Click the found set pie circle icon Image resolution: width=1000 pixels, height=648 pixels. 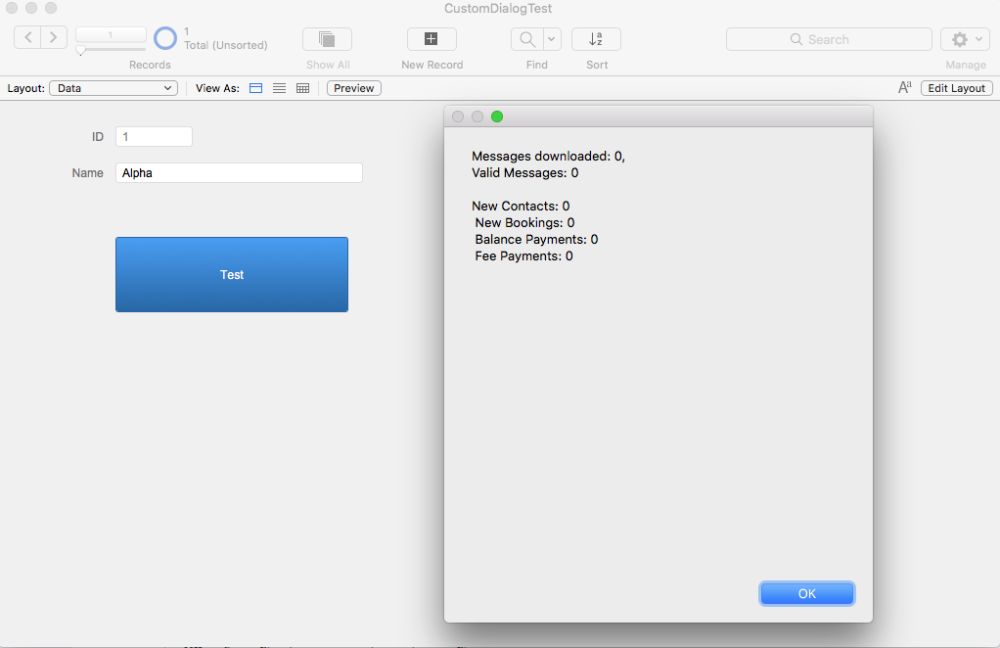pos(165,39)
